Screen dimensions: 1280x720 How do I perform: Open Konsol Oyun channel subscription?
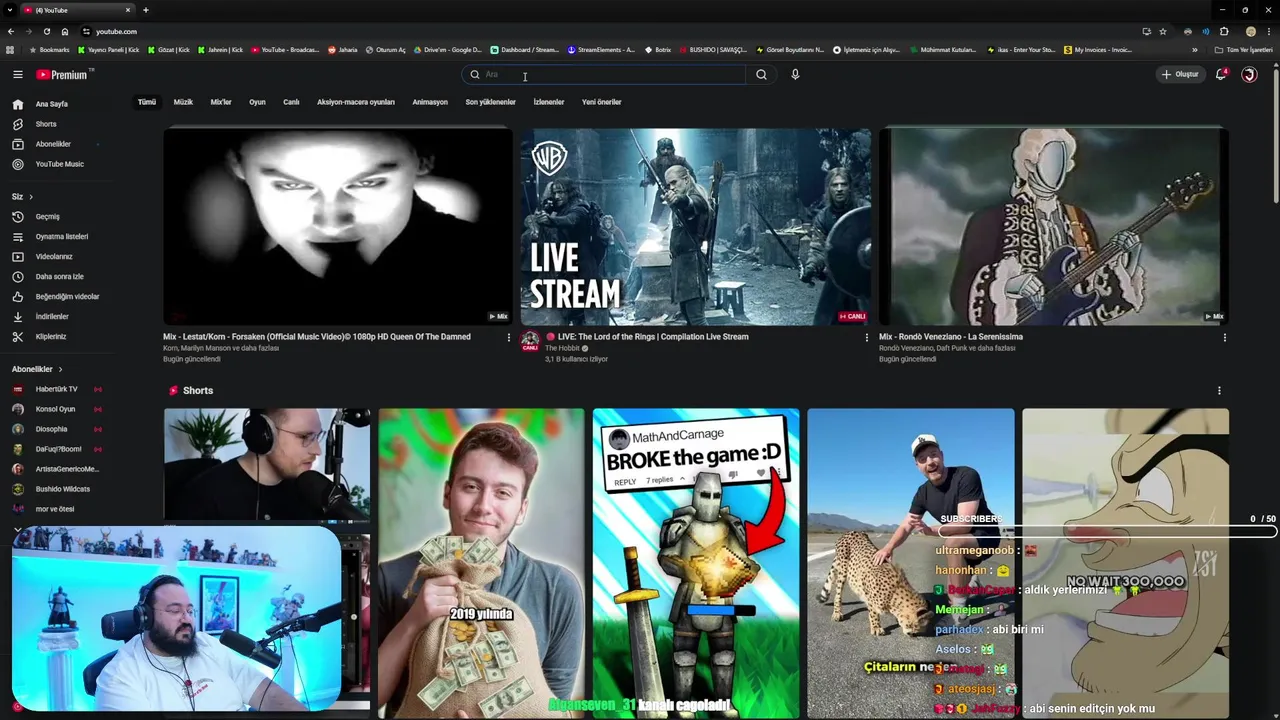(x=56, y=409)
